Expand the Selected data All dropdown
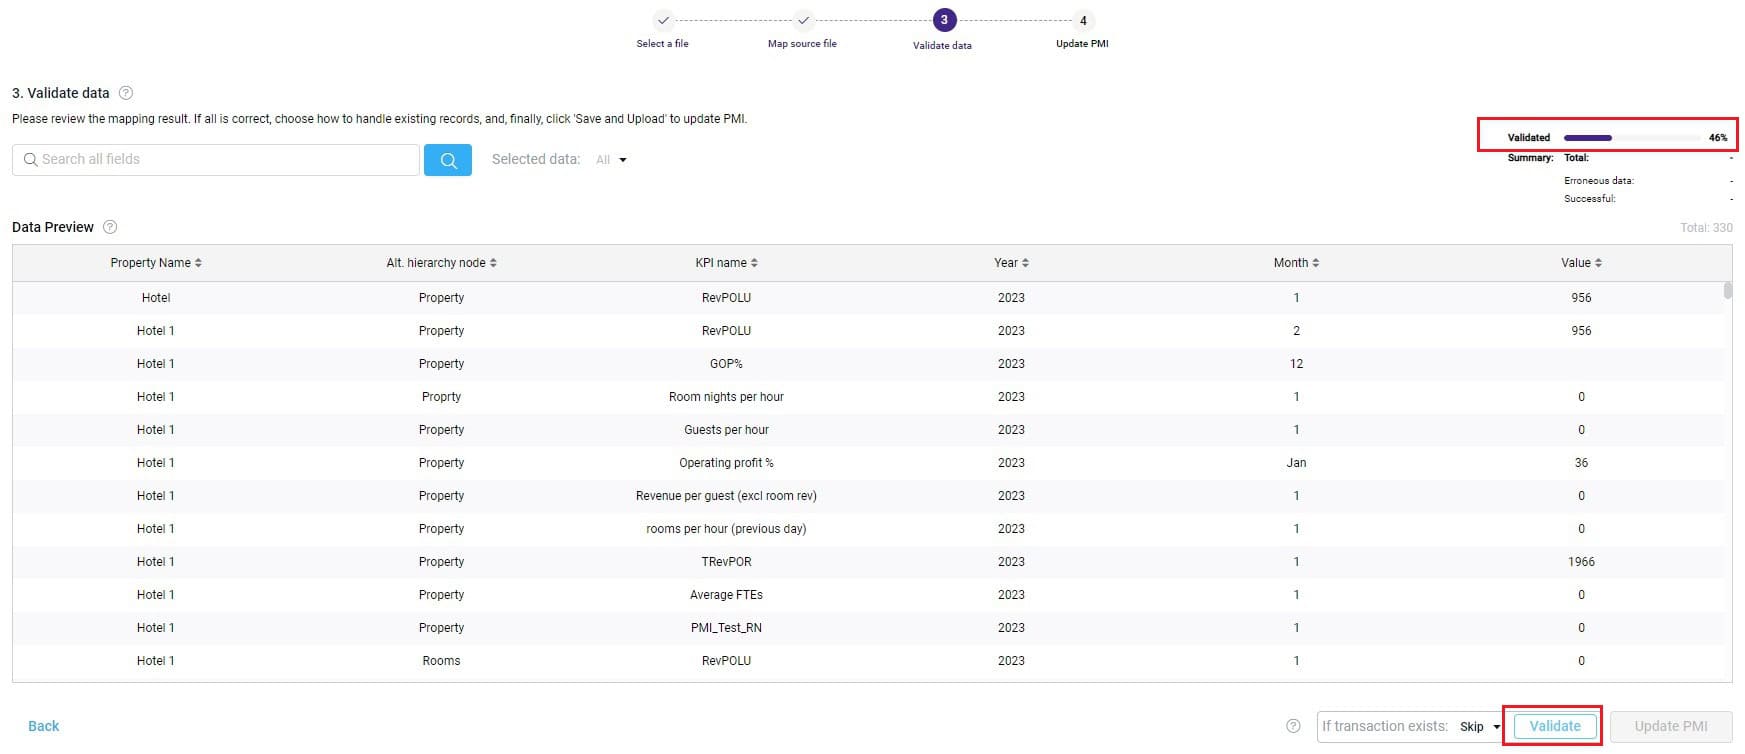This screenshot has width=1745, height=754. click(611, 160)
